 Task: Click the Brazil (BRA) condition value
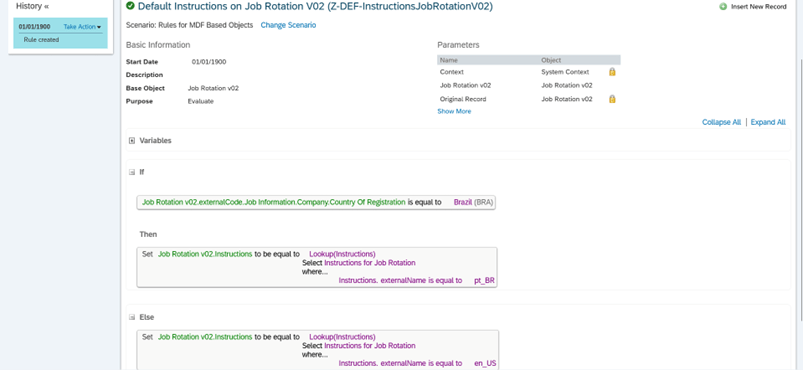pos(473,202)
